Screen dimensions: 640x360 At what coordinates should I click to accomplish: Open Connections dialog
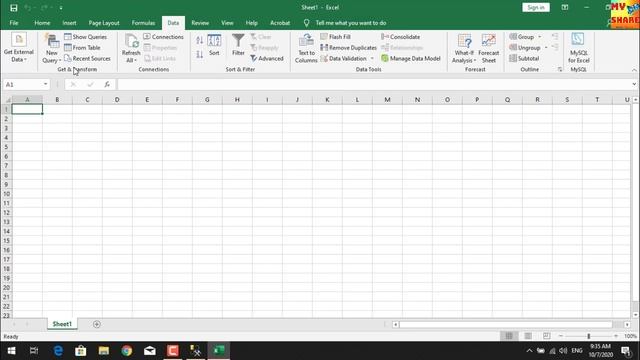point(163,37)
